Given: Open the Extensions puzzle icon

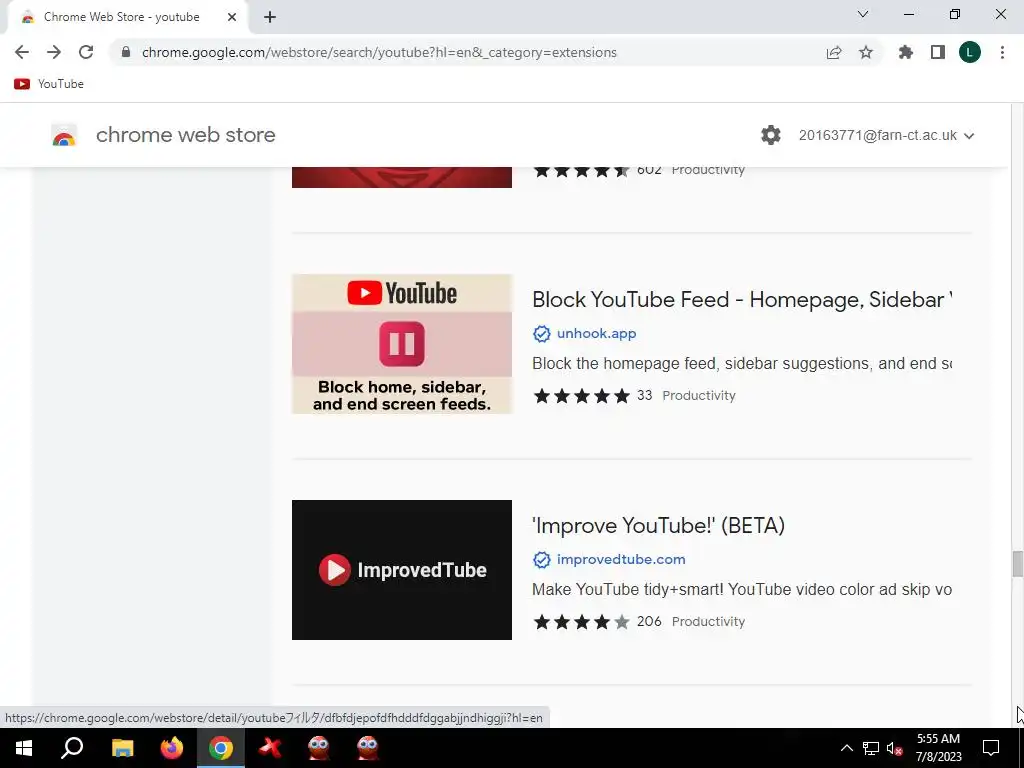Looking at the screenshot, I should tap(906, 52).
